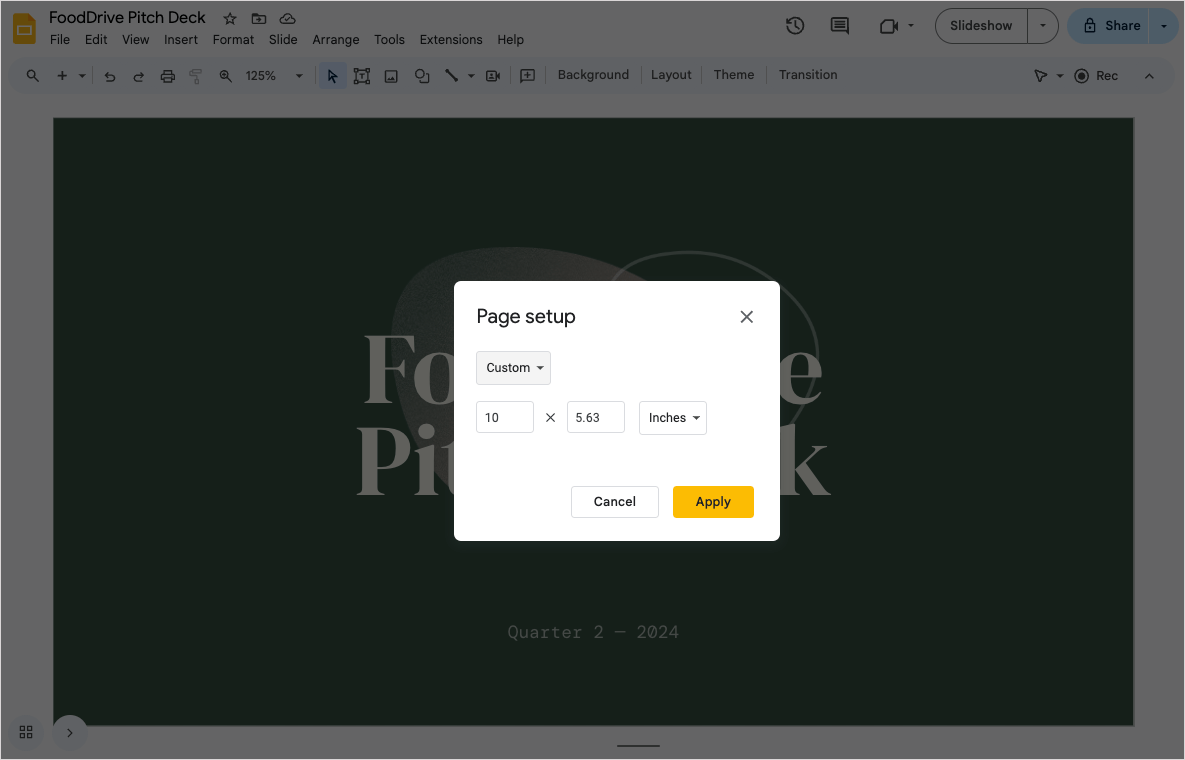Select the insert image icon
The width and height of the screenshot is (1185, 760).
tap(391, 76)
